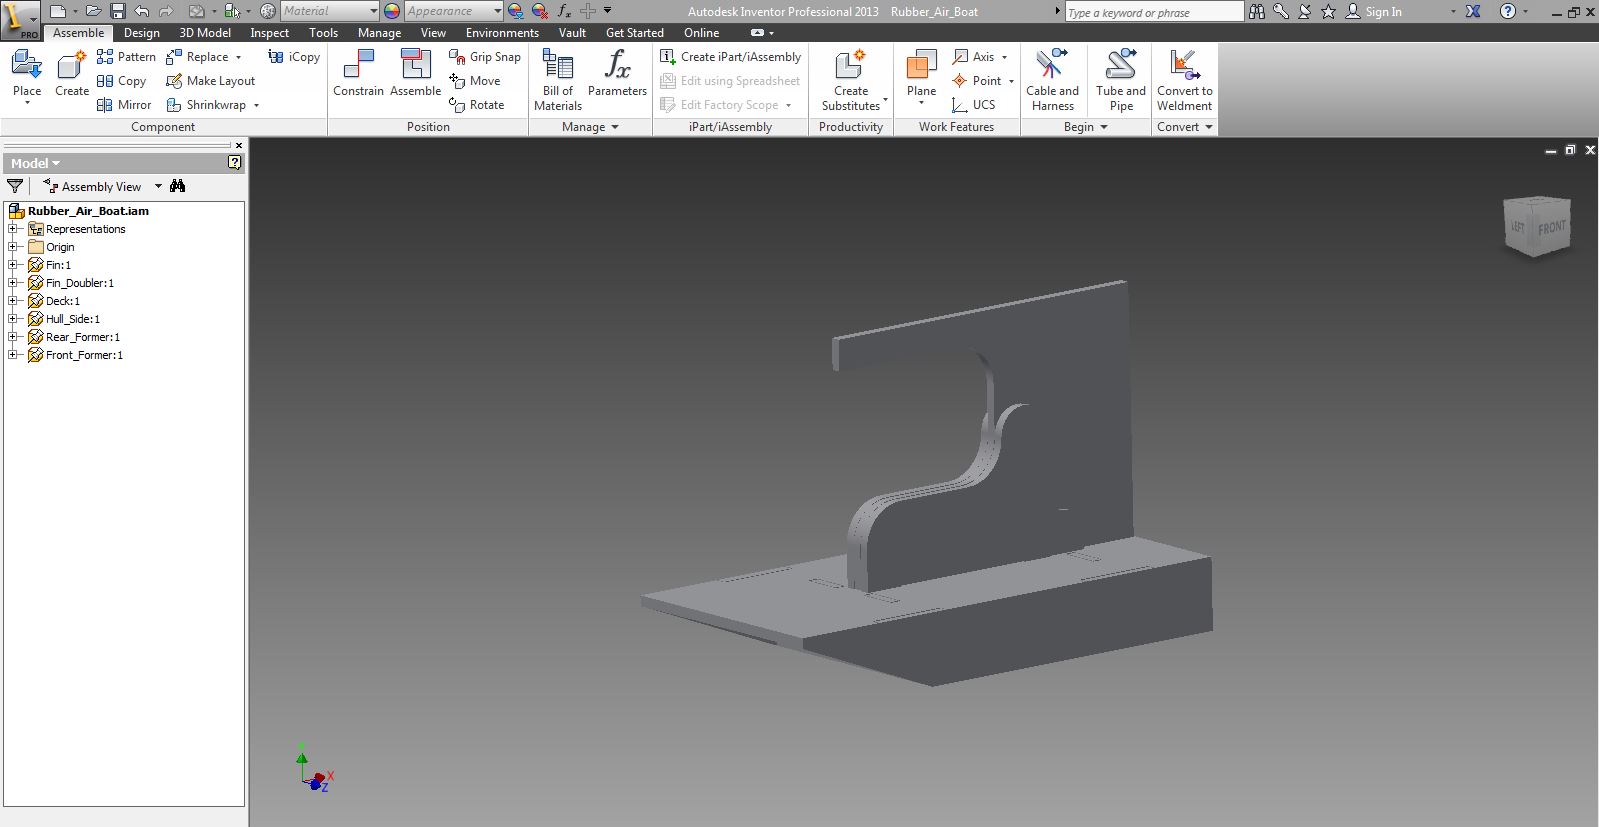Click the Create component icon

tap(71, 66)
